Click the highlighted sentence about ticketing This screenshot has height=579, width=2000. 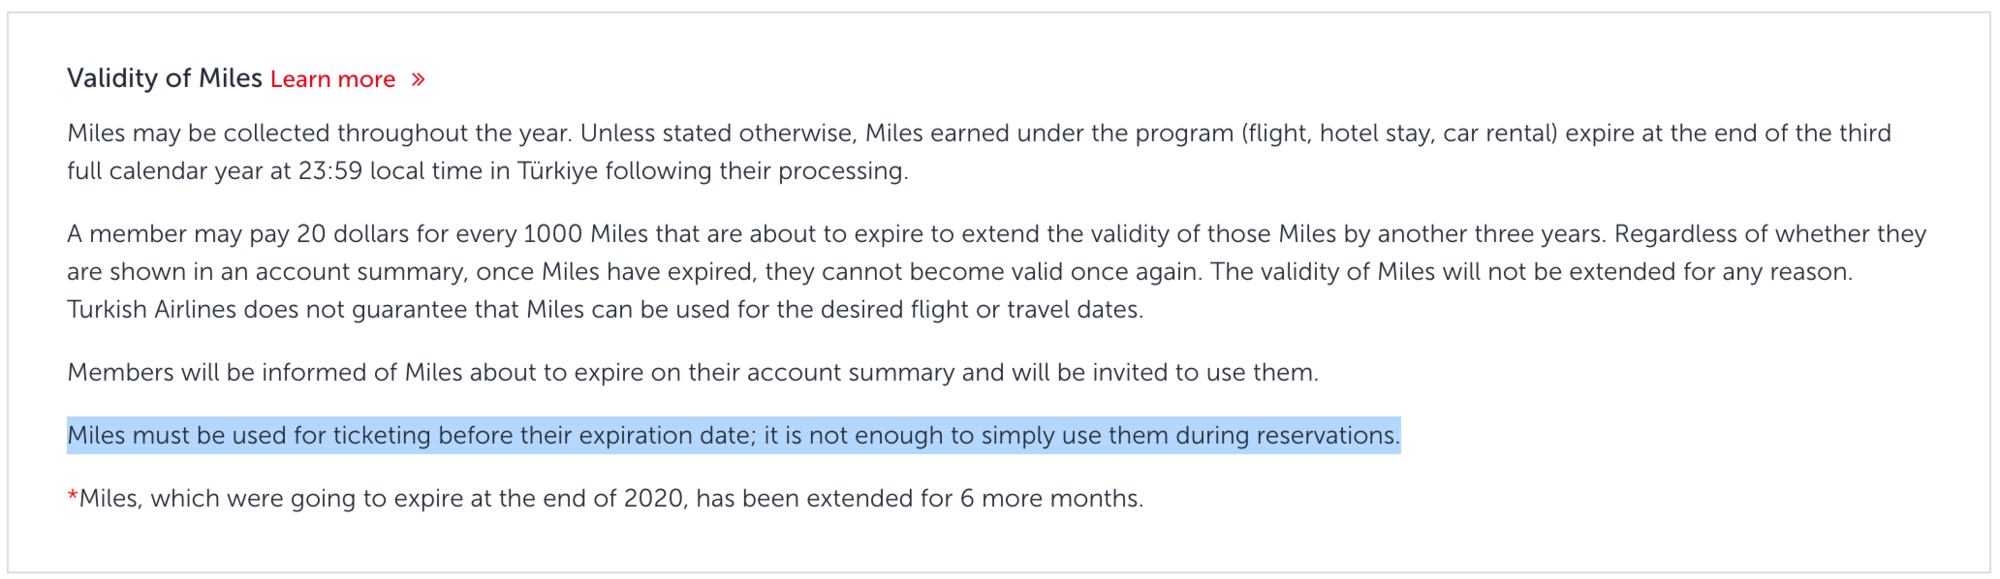733,436
